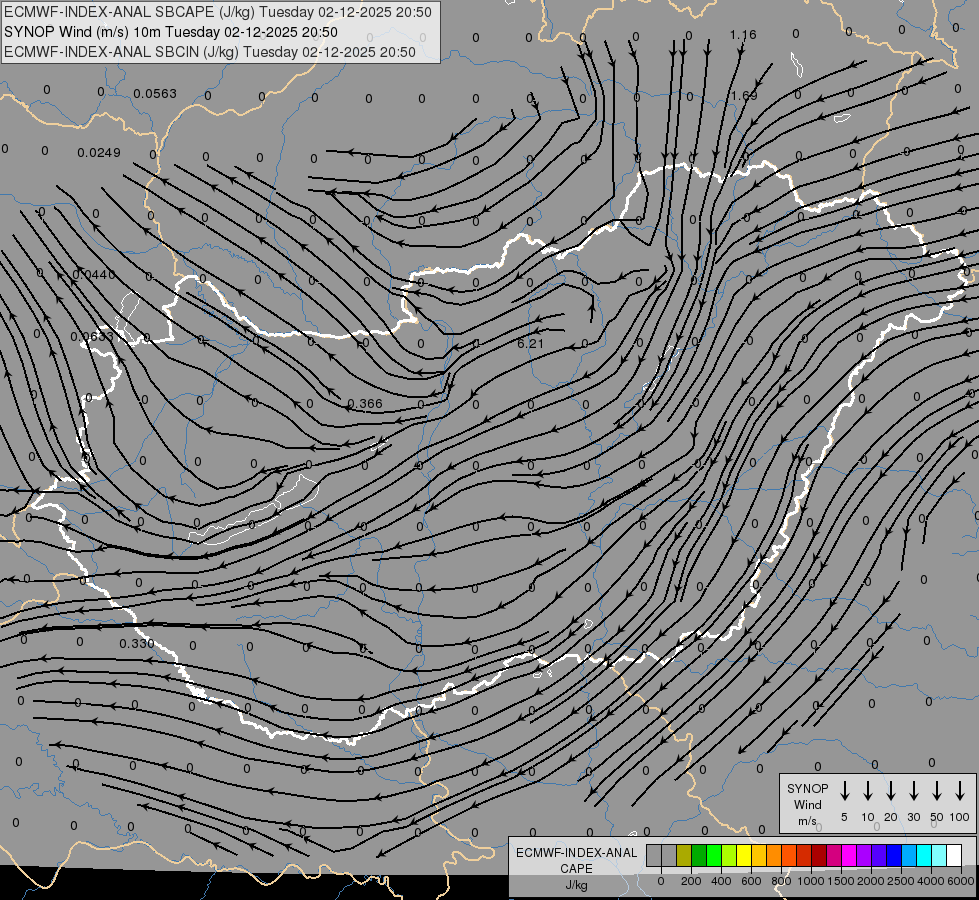Click the 0.0440 value on the map
The image size is (979, 900).
coord(94,274)
